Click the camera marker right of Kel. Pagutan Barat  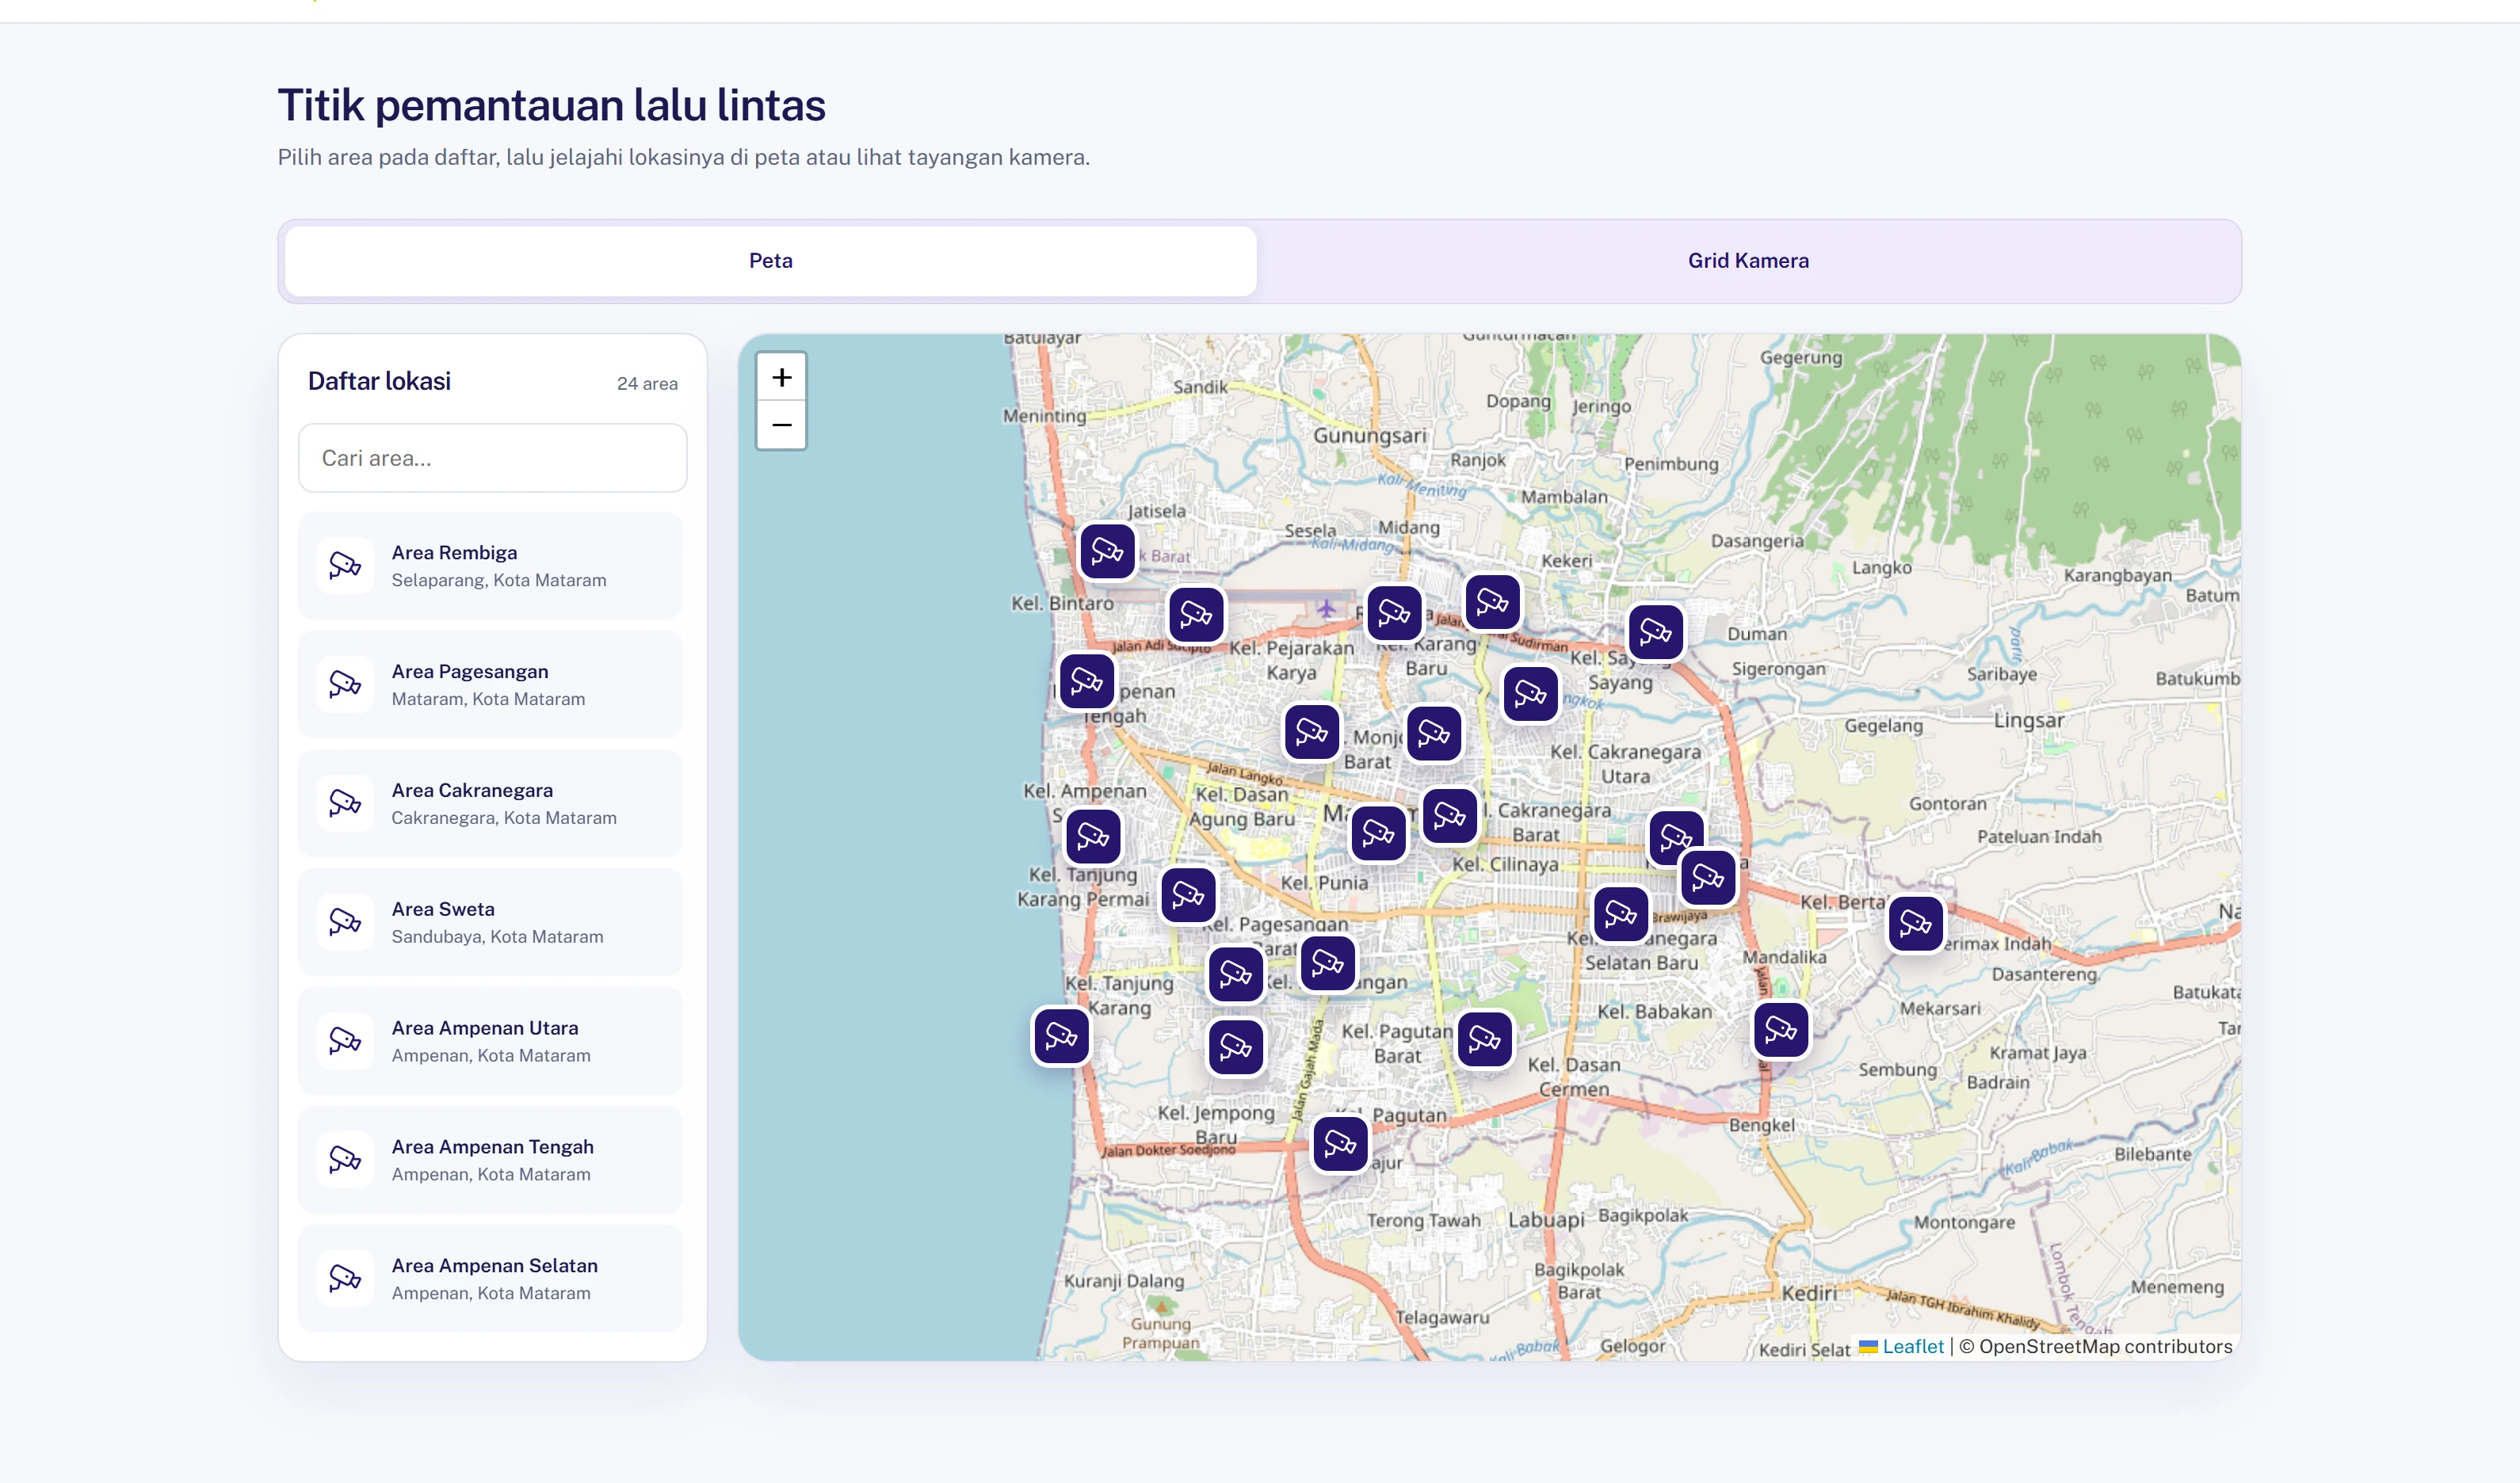point(1484,1040)
